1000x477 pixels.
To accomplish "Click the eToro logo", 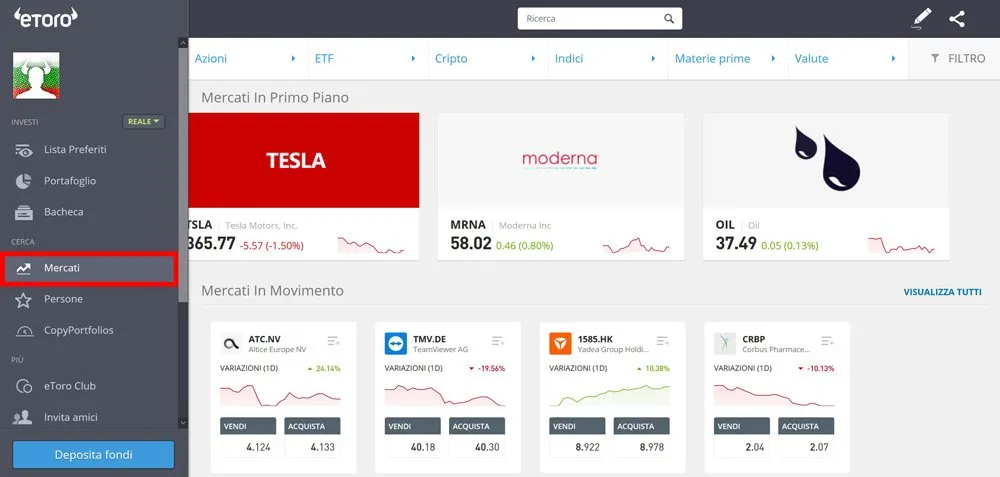I will pos(46,17).
